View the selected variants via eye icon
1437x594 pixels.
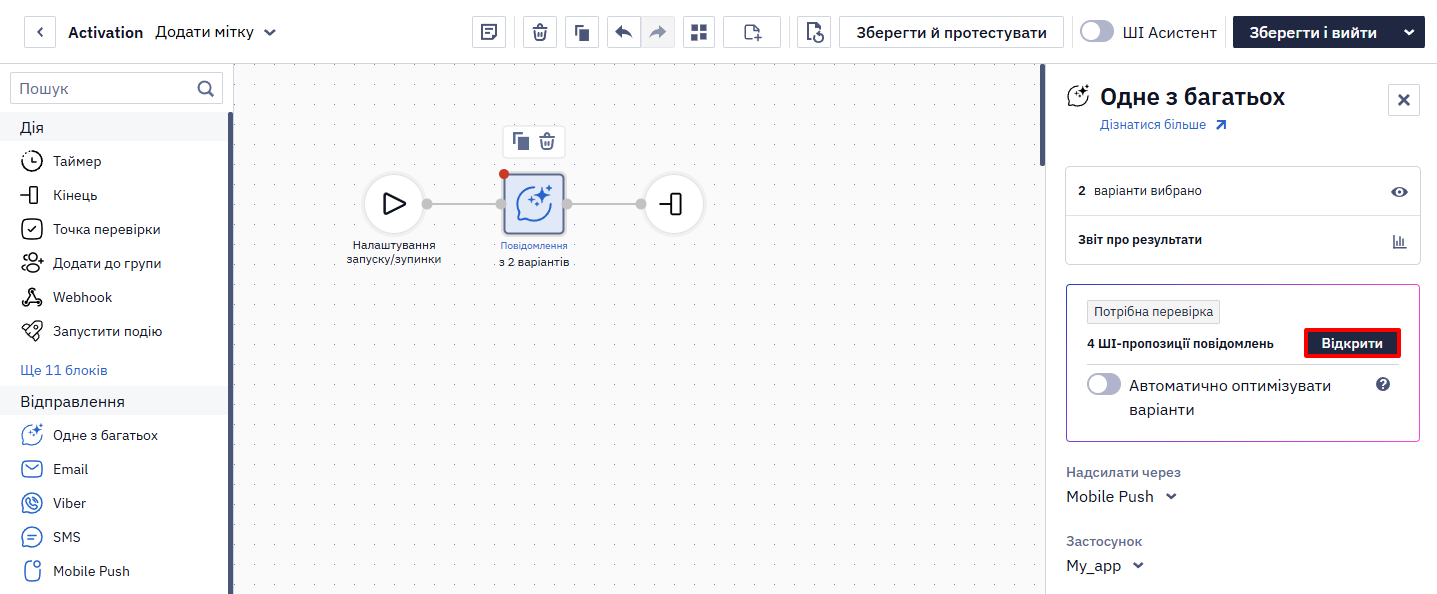(x=1399, y=192)
